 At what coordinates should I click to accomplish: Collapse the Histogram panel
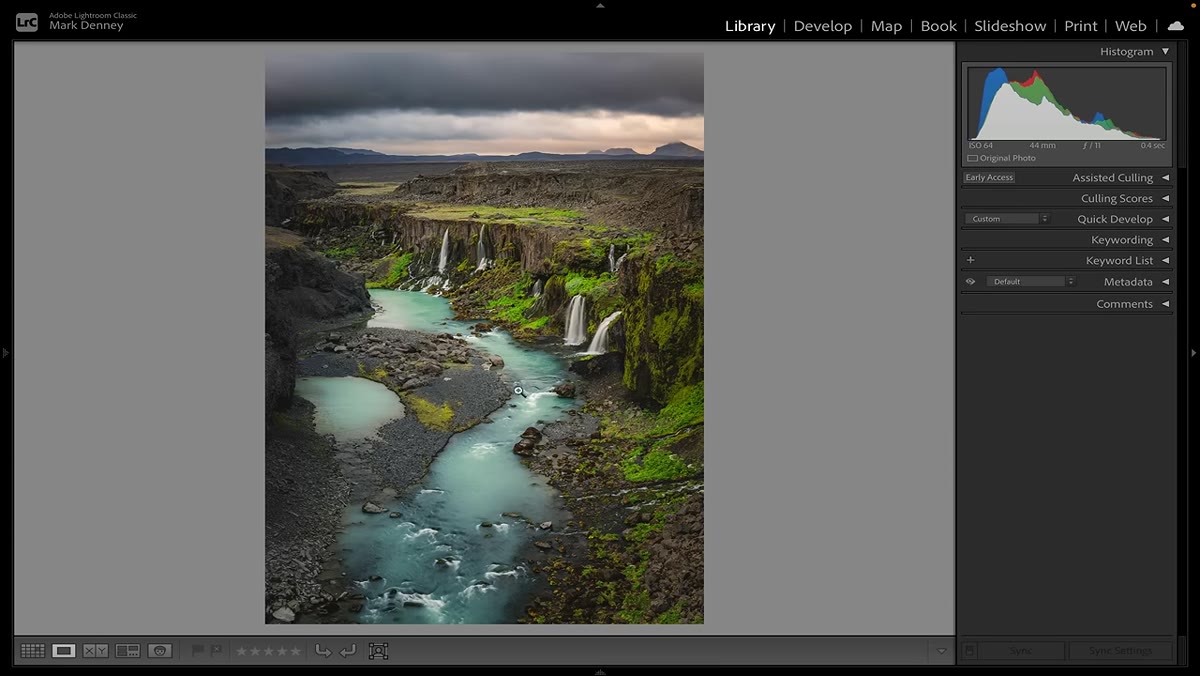tap(1165, 51)
